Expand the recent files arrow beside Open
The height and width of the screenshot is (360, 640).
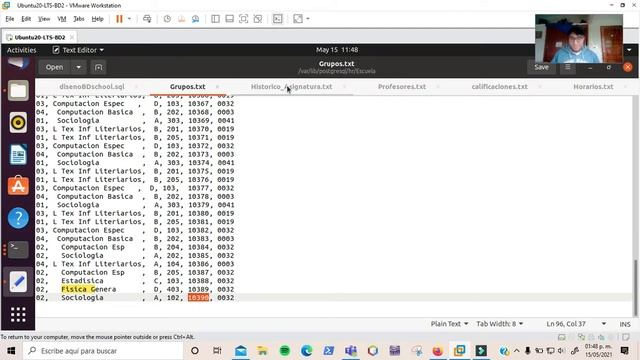click(78, 67)
